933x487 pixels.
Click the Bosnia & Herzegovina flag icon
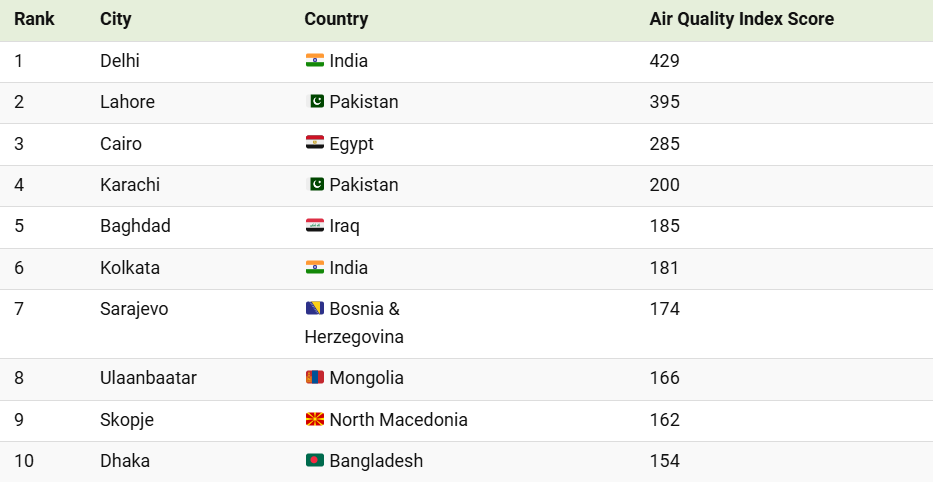point(315,308)
